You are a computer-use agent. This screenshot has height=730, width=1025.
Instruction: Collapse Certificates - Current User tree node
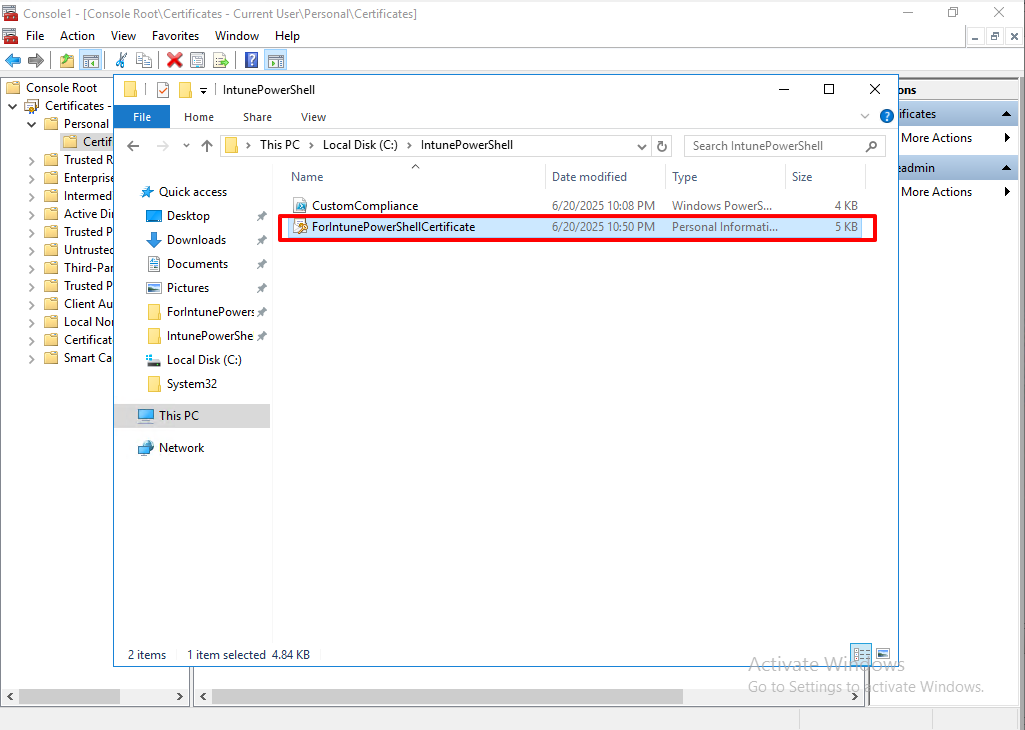[13, 106]
